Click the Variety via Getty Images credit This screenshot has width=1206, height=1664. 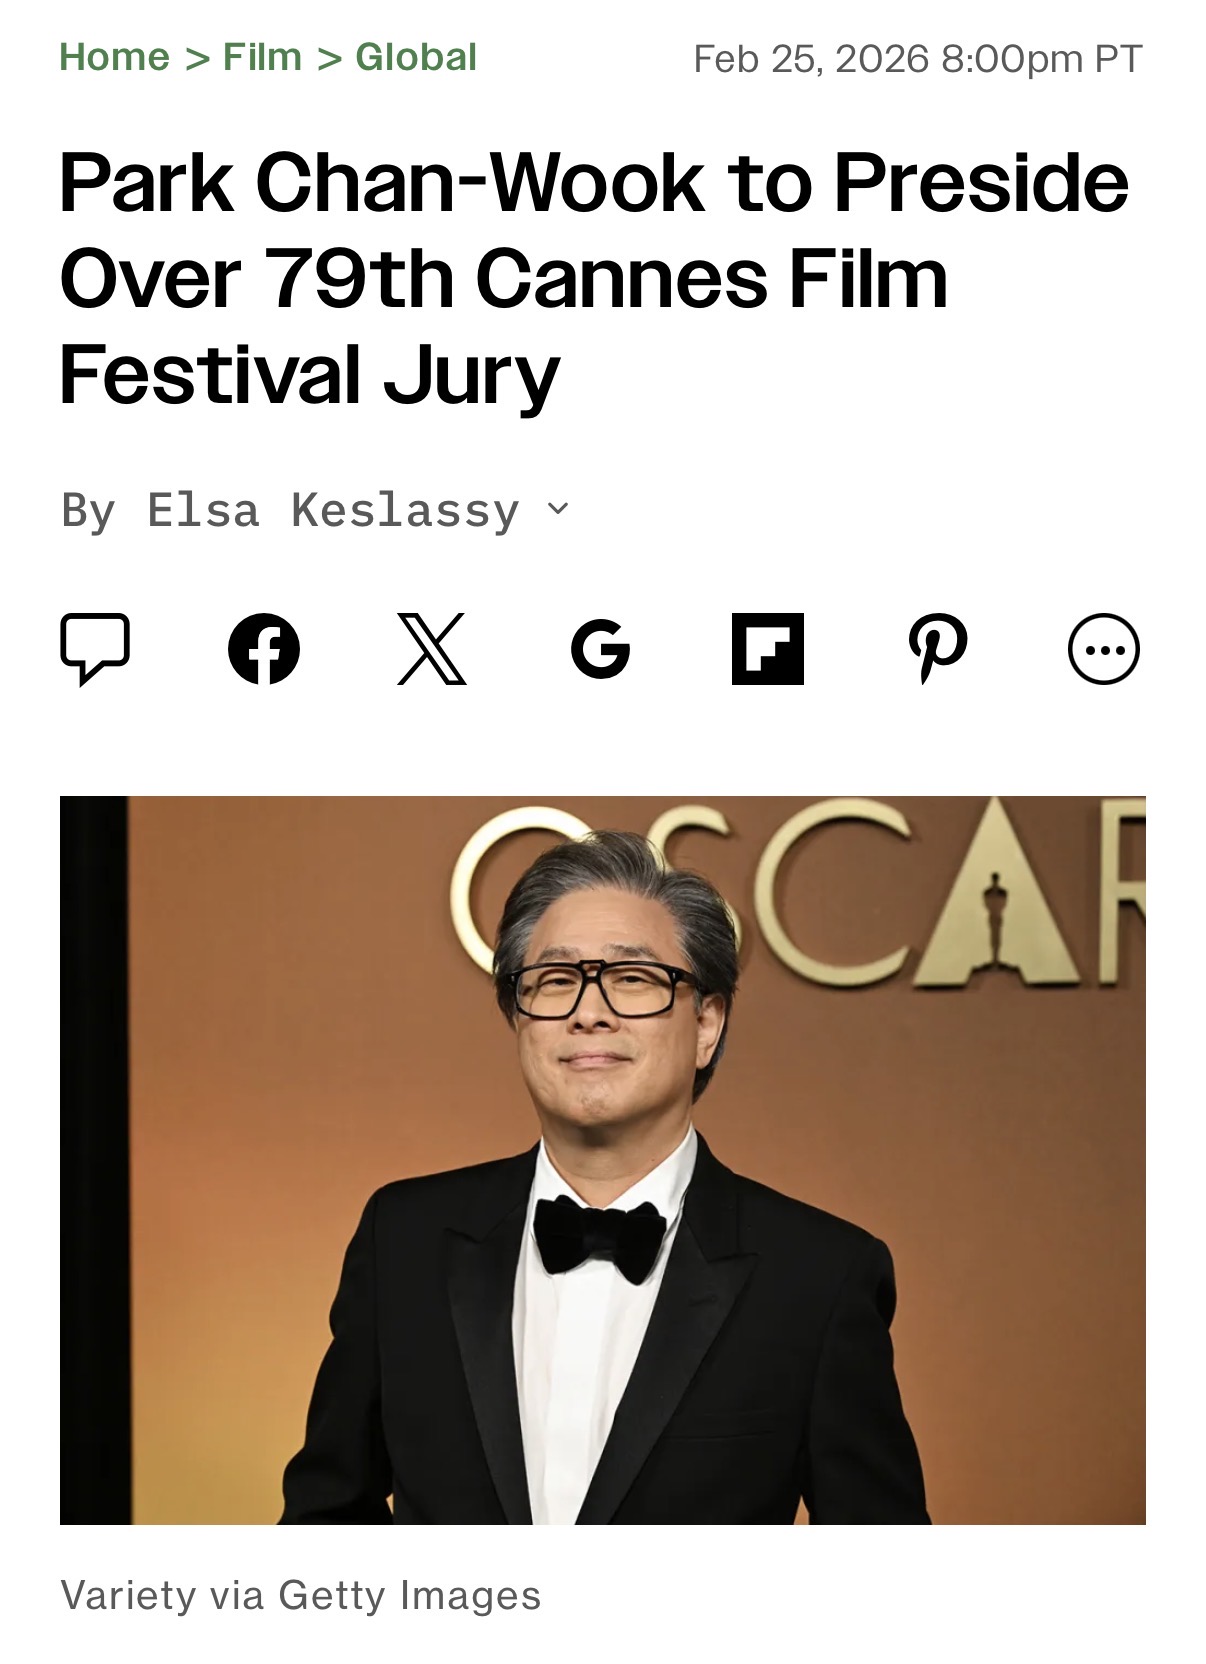point(300,1595)
